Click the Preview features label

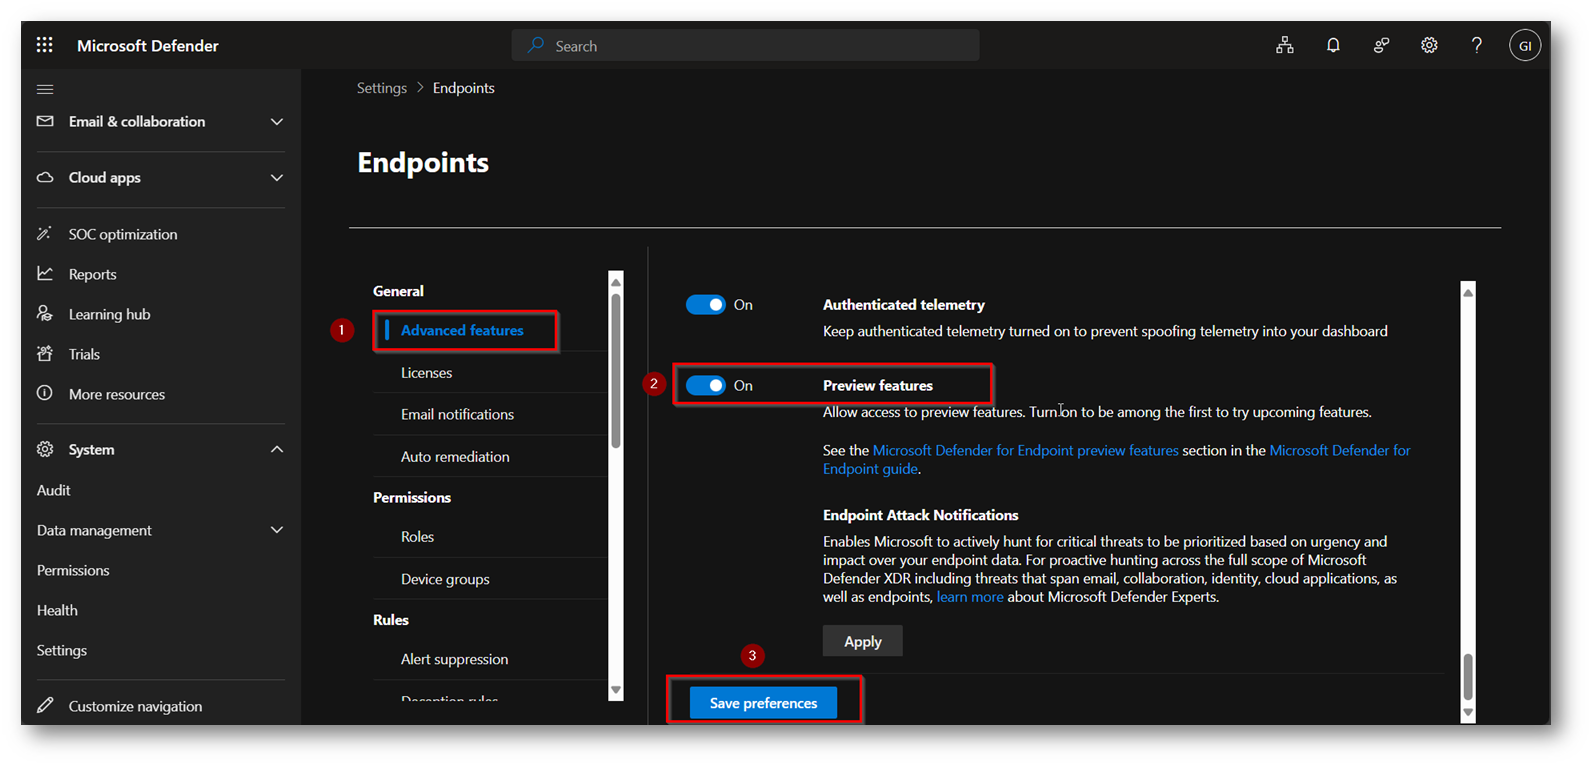click(x=877, y=385)
